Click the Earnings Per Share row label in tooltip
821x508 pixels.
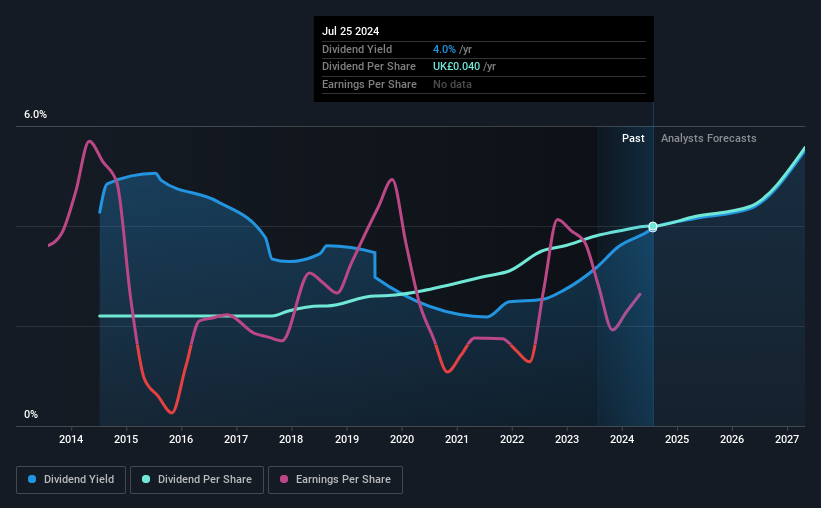369,84
